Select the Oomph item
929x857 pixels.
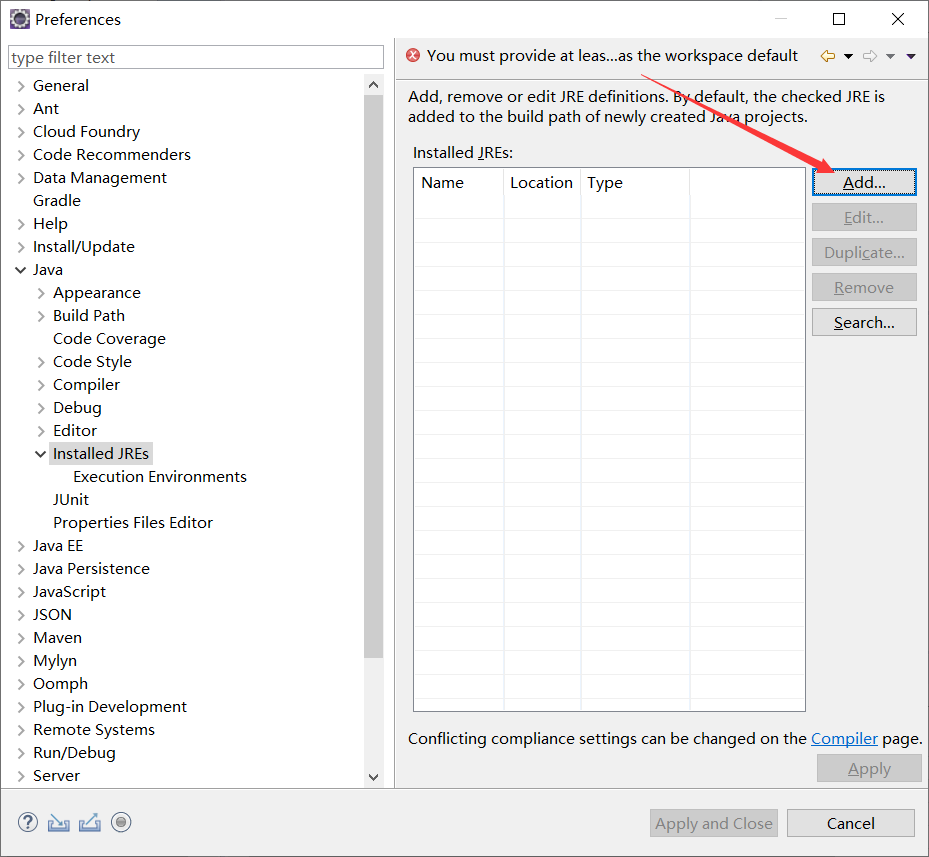[x=60, y=684]
